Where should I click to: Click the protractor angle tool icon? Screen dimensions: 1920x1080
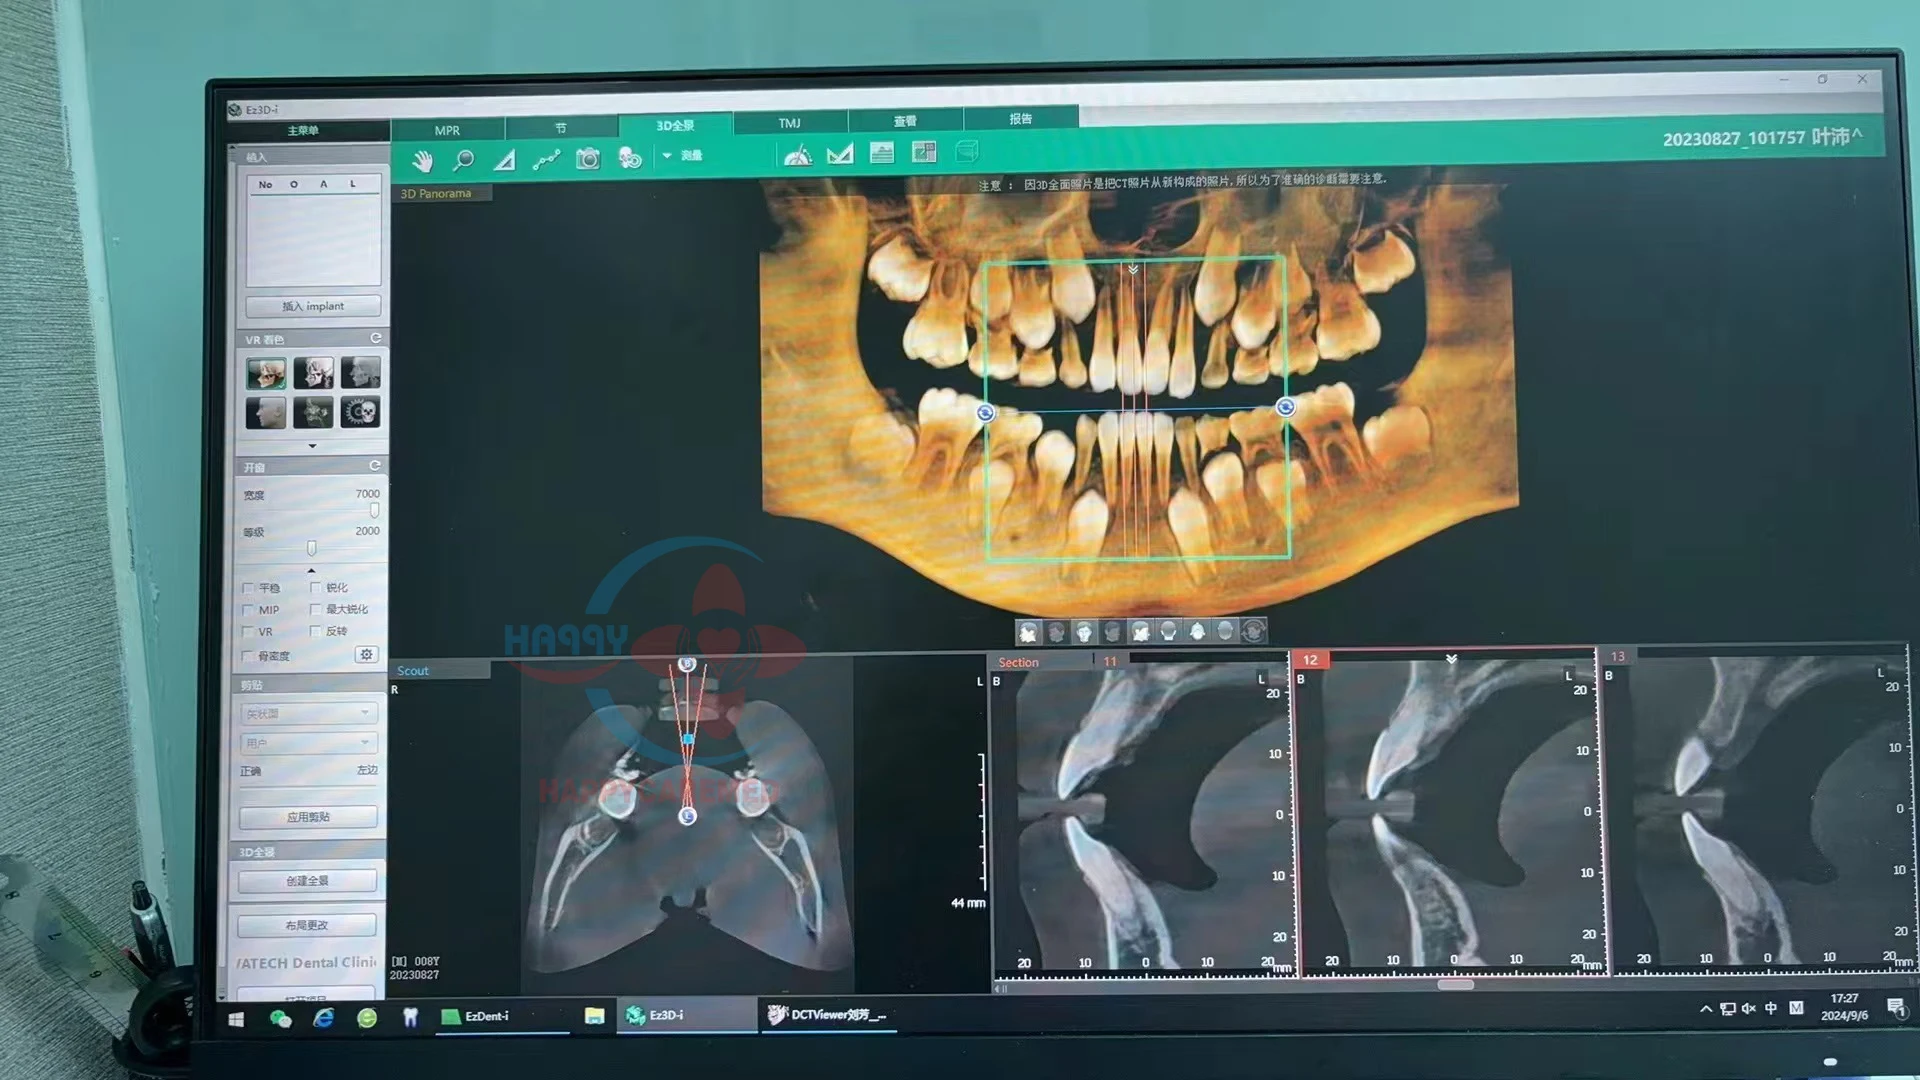[797, 155]
